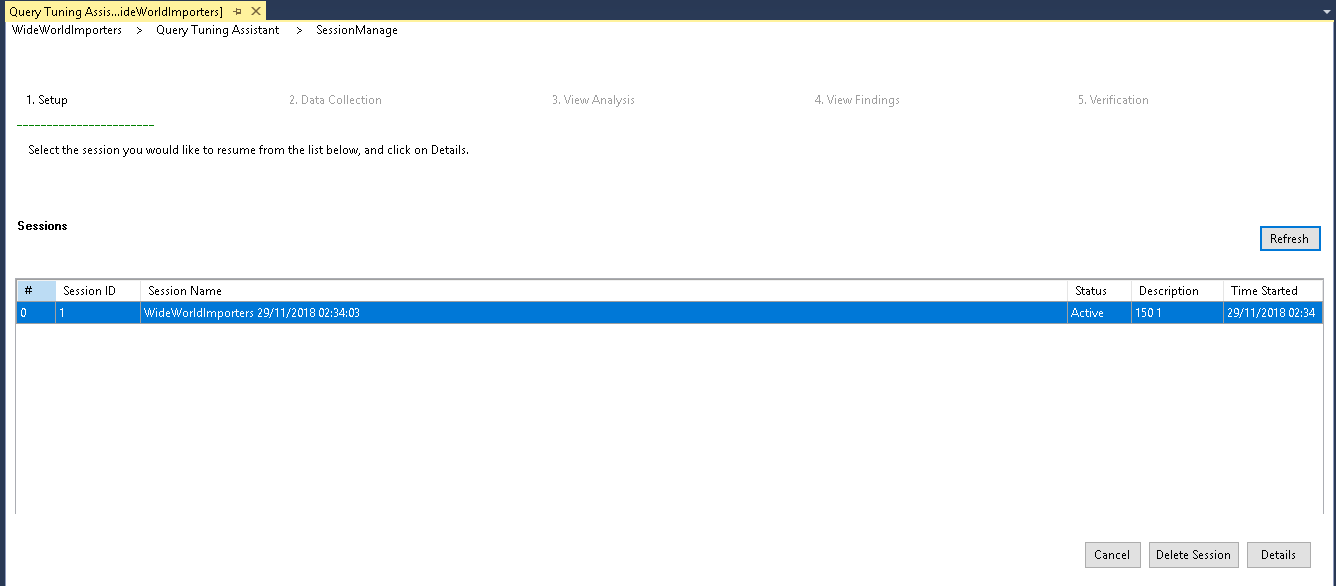Go to step 3. View Analysis
This screenshot has width=1336, height=586.
[593, 100]
